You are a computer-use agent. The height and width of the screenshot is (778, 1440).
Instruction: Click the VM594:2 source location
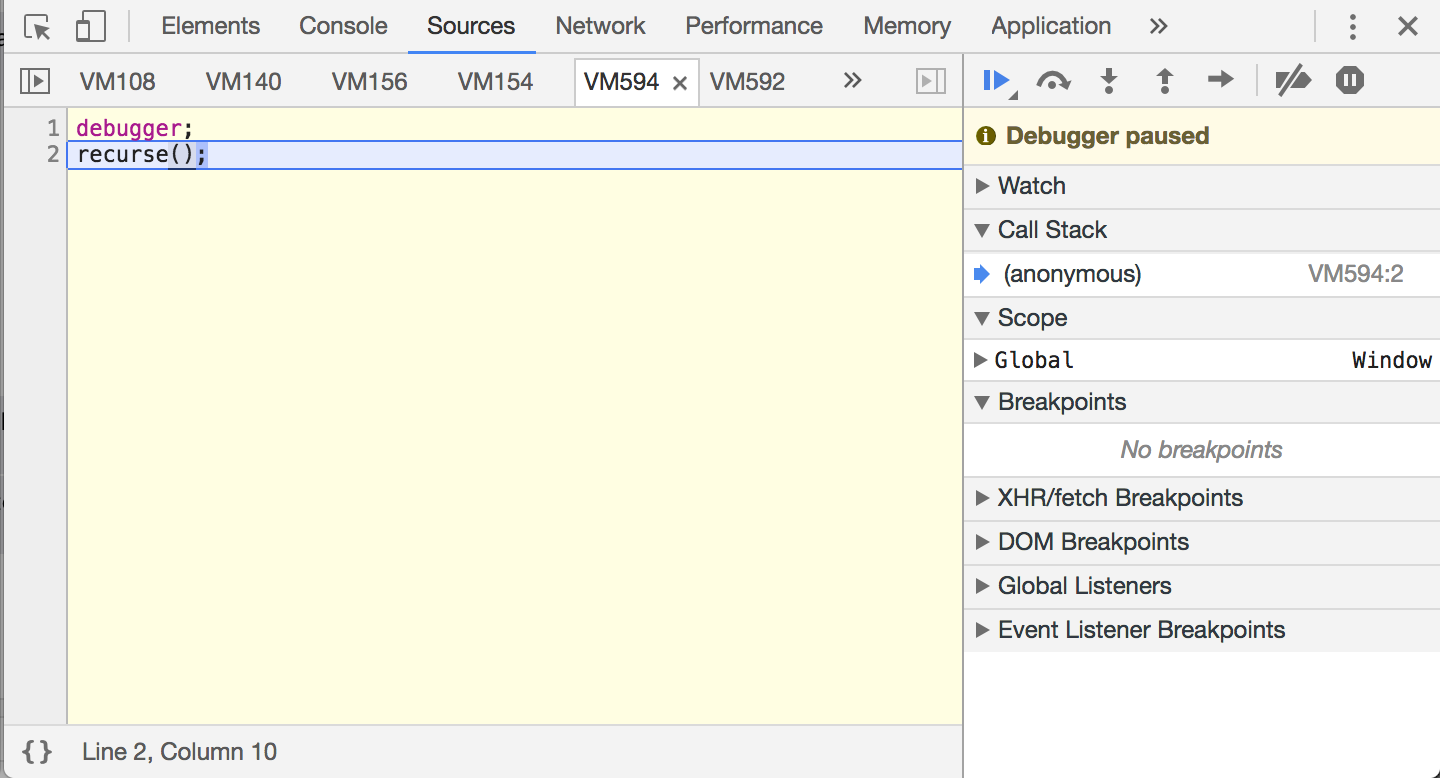pos(1355,274)
